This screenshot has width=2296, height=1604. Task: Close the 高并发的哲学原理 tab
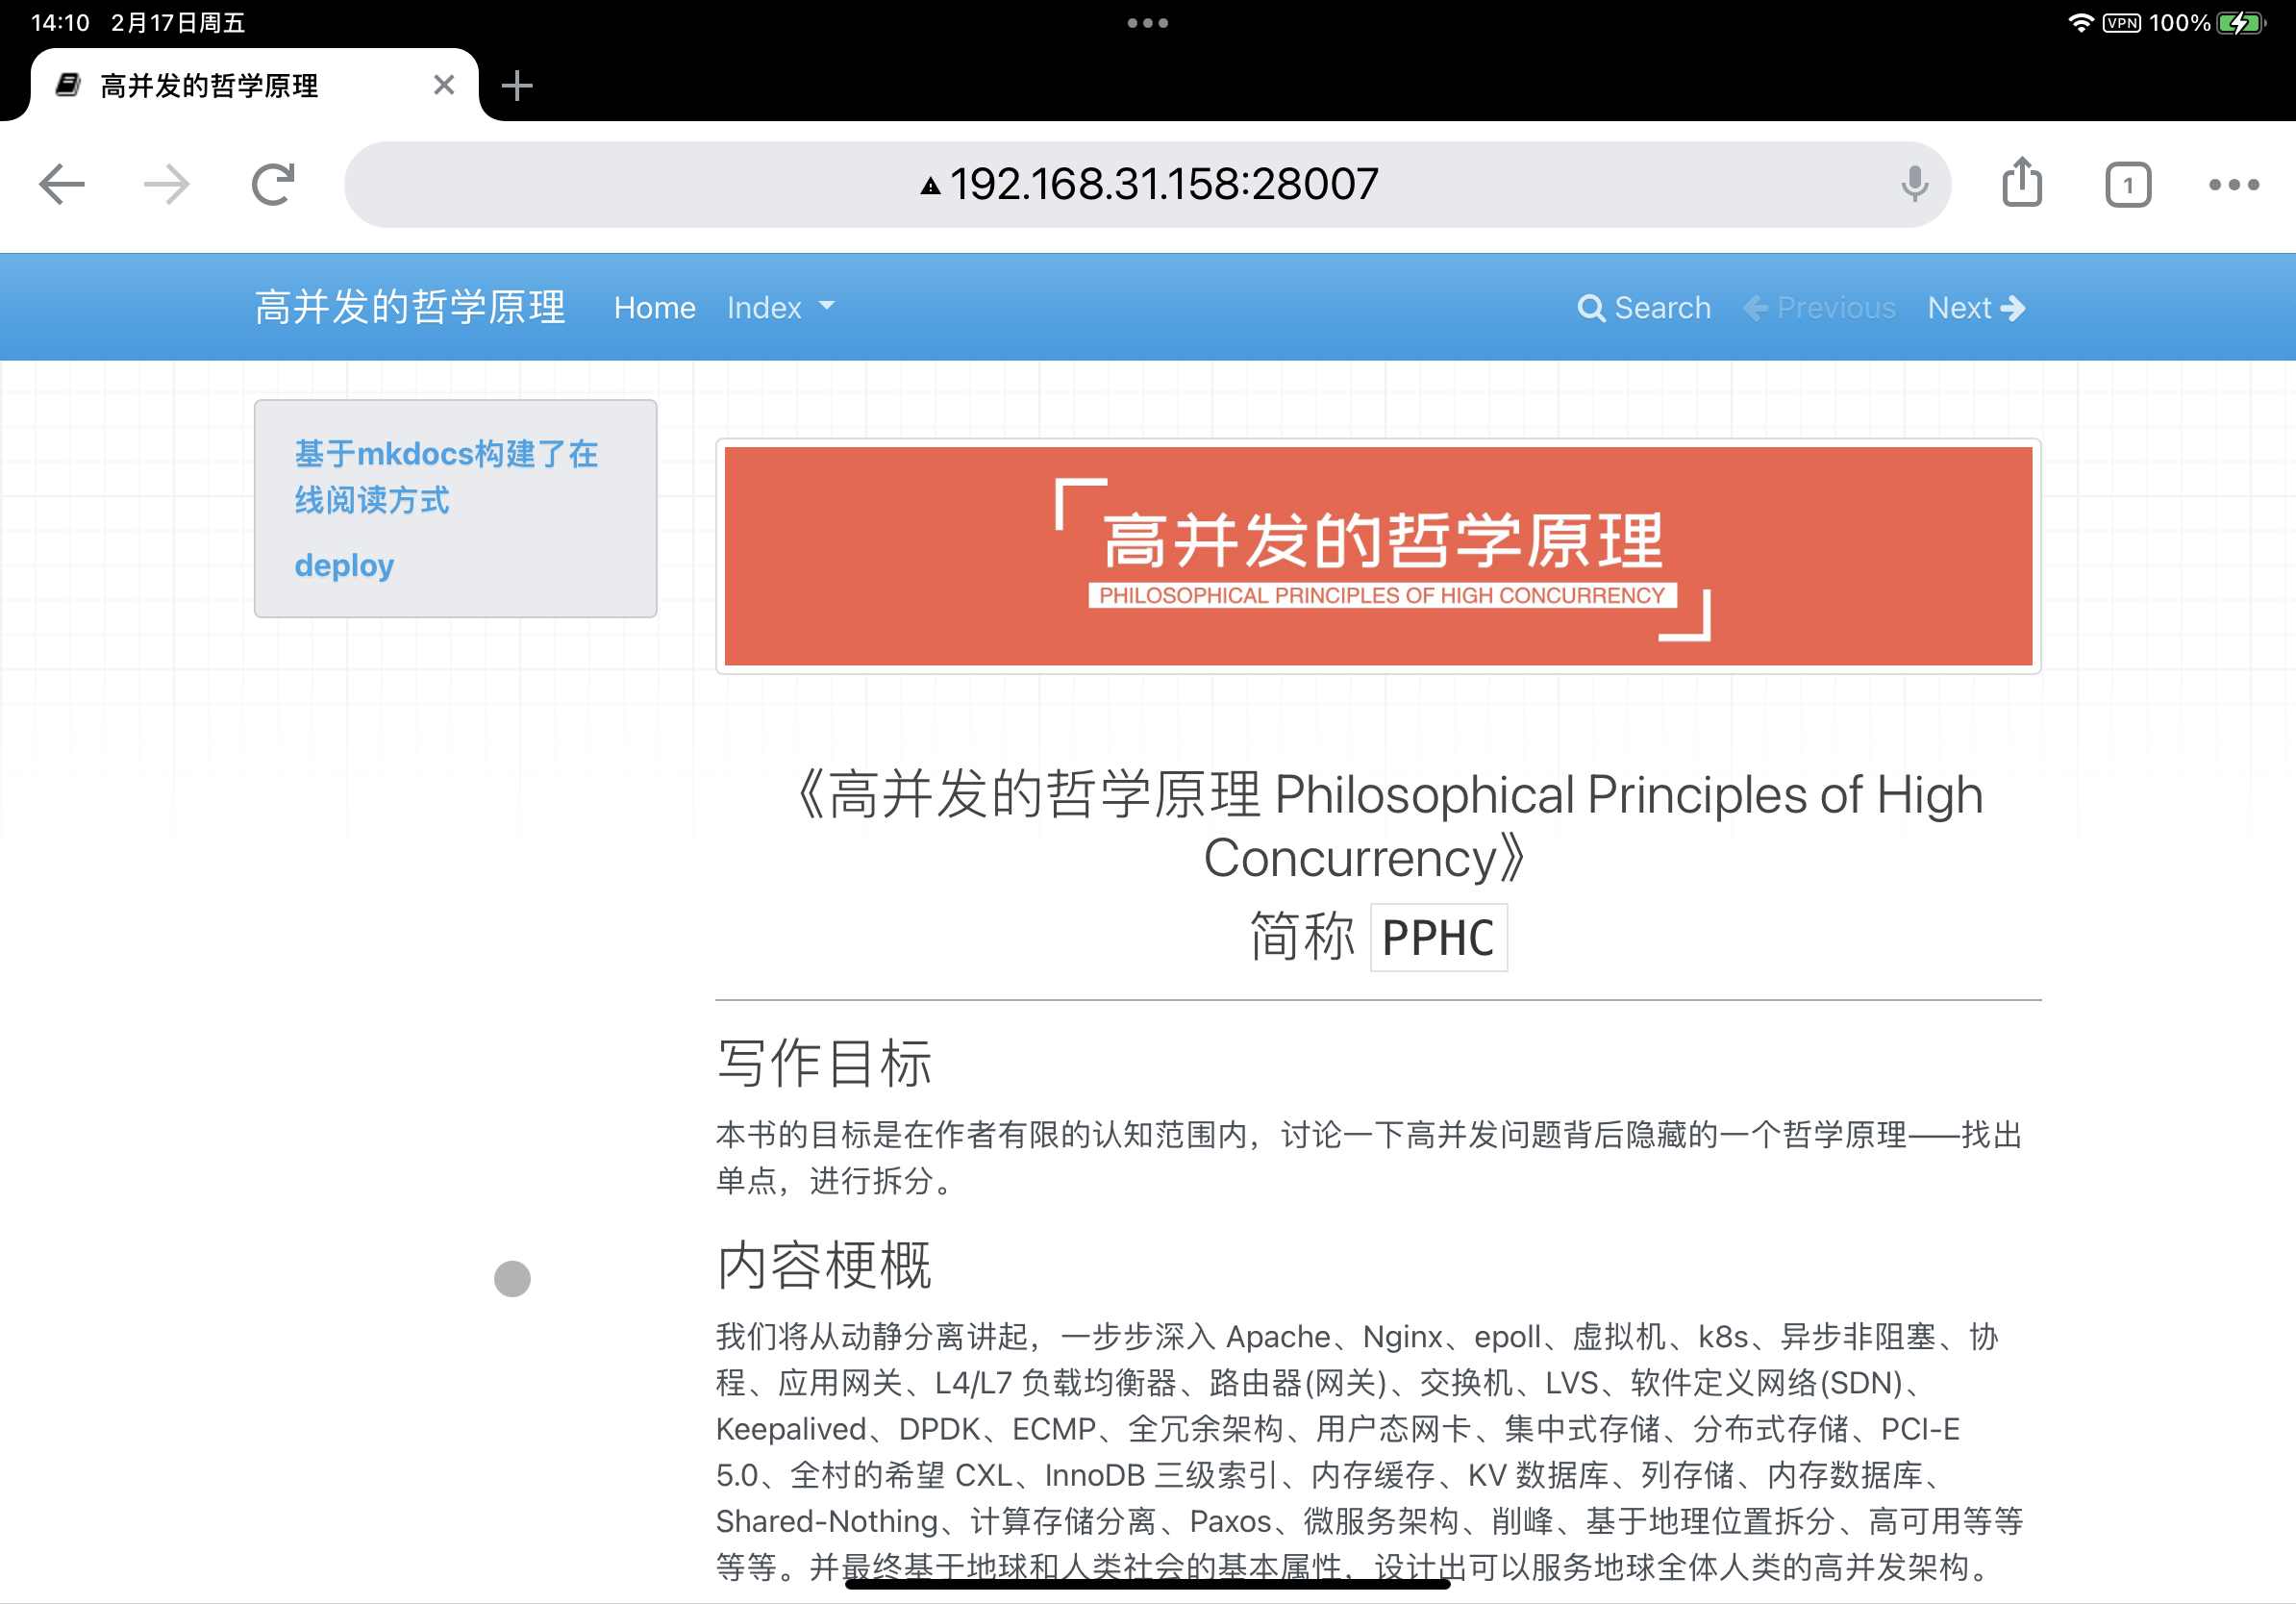444,85
